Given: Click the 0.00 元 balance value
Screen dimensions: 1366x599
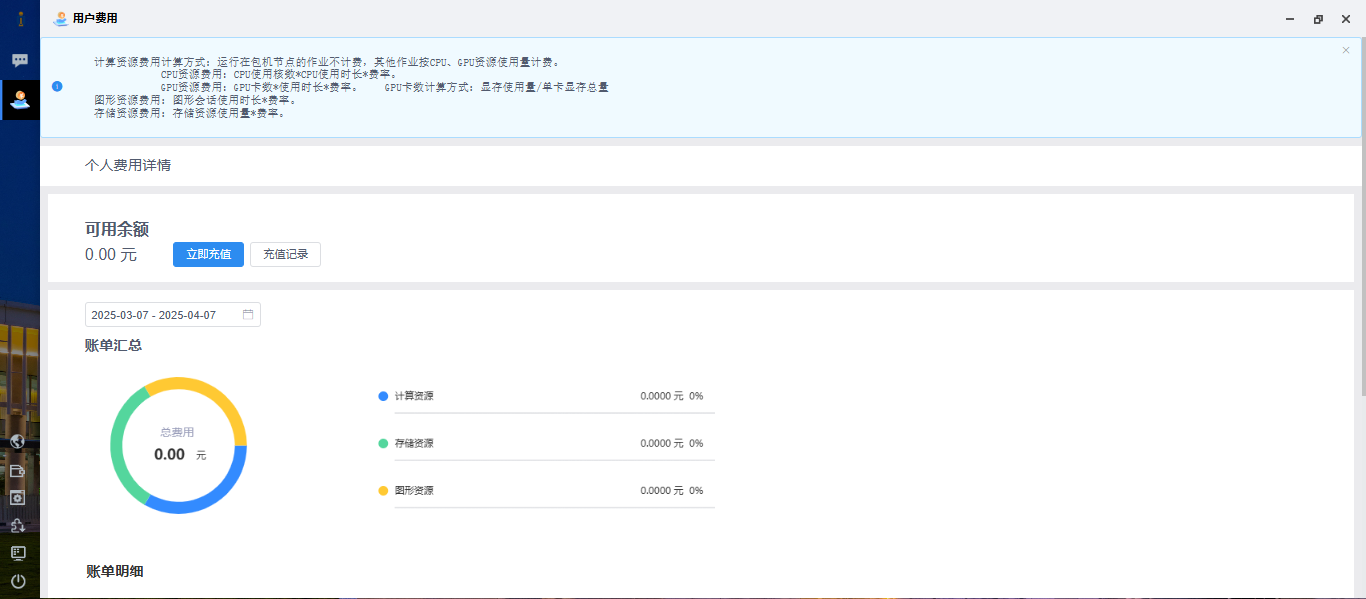Looking at the screenshot, I should [x=111, y=254].
